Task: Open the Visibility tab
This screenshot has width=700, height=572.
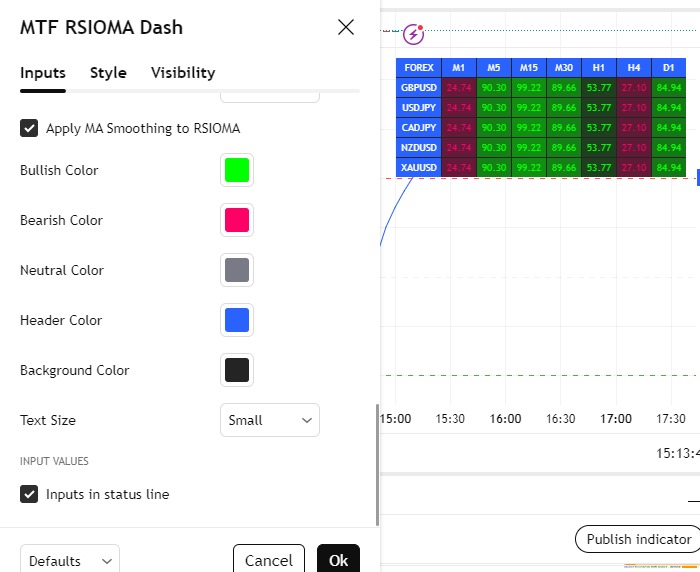Action: pos(183,73)
